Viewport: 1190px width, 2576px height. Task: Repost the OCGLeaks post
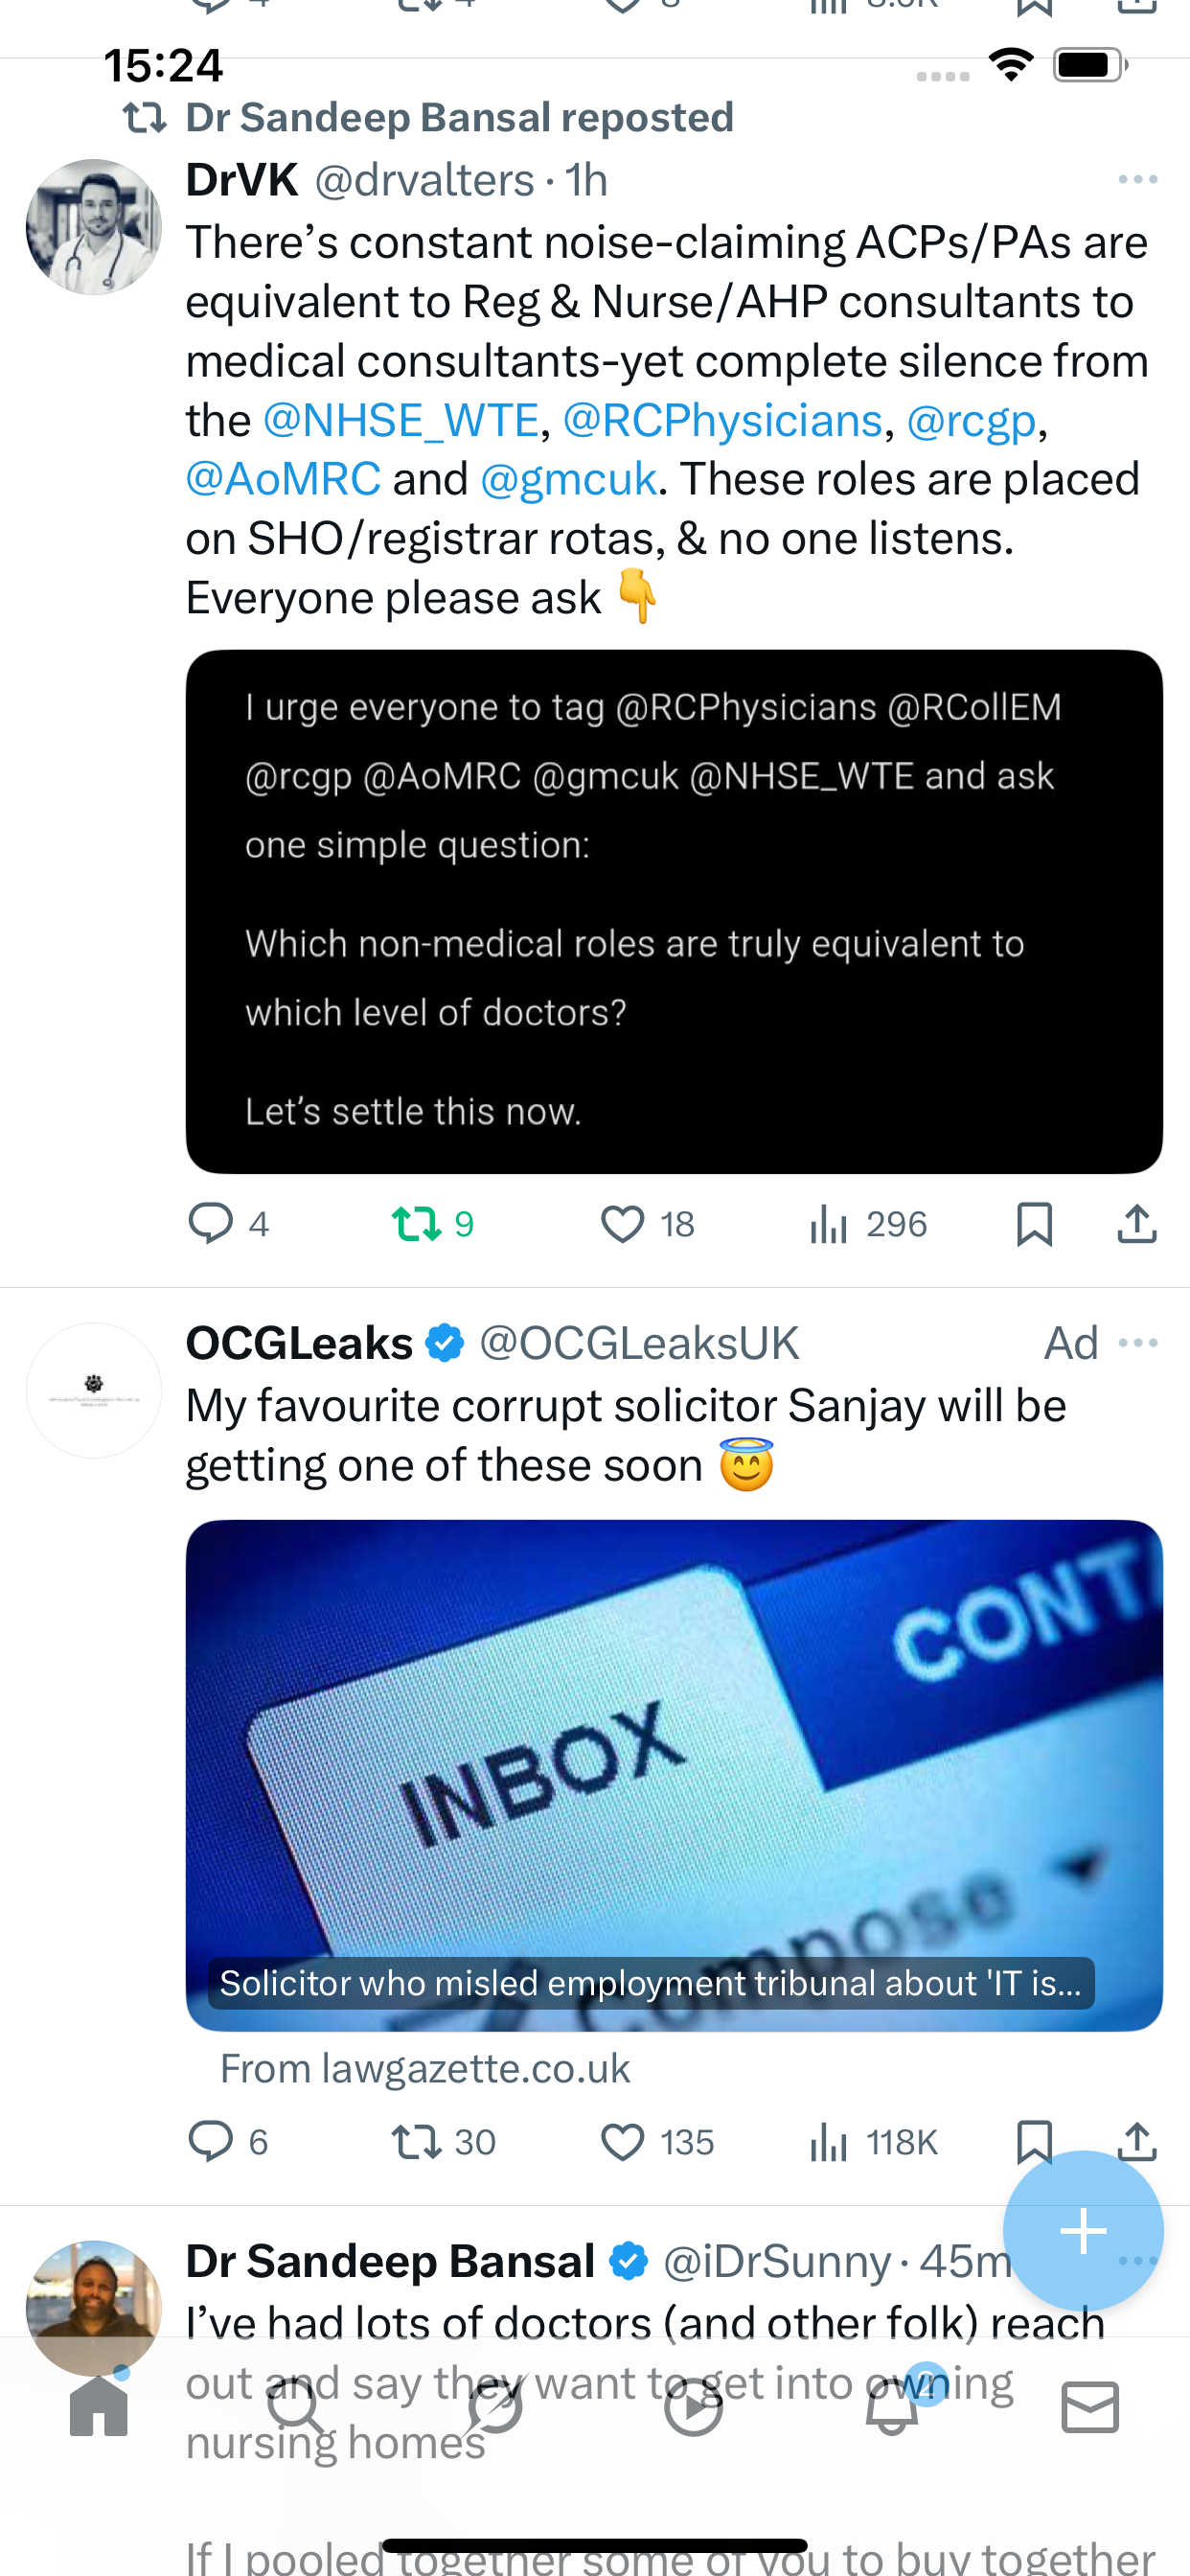[417, 2142]
